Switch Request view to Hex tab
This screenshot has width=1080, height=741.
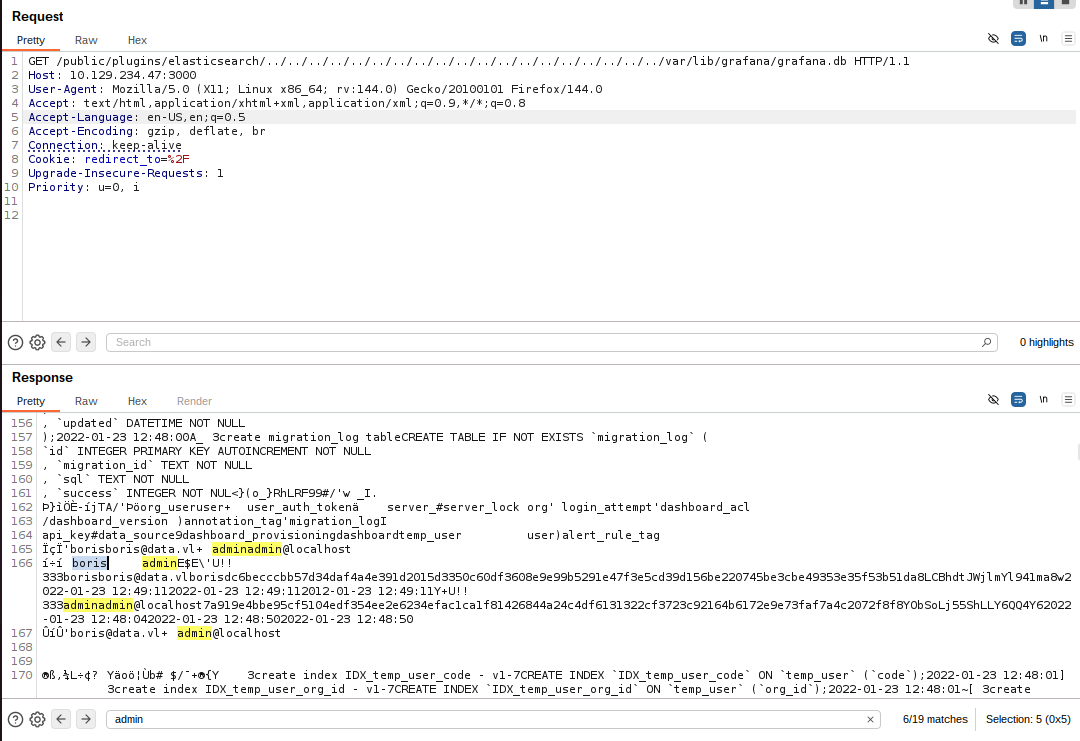137,40
